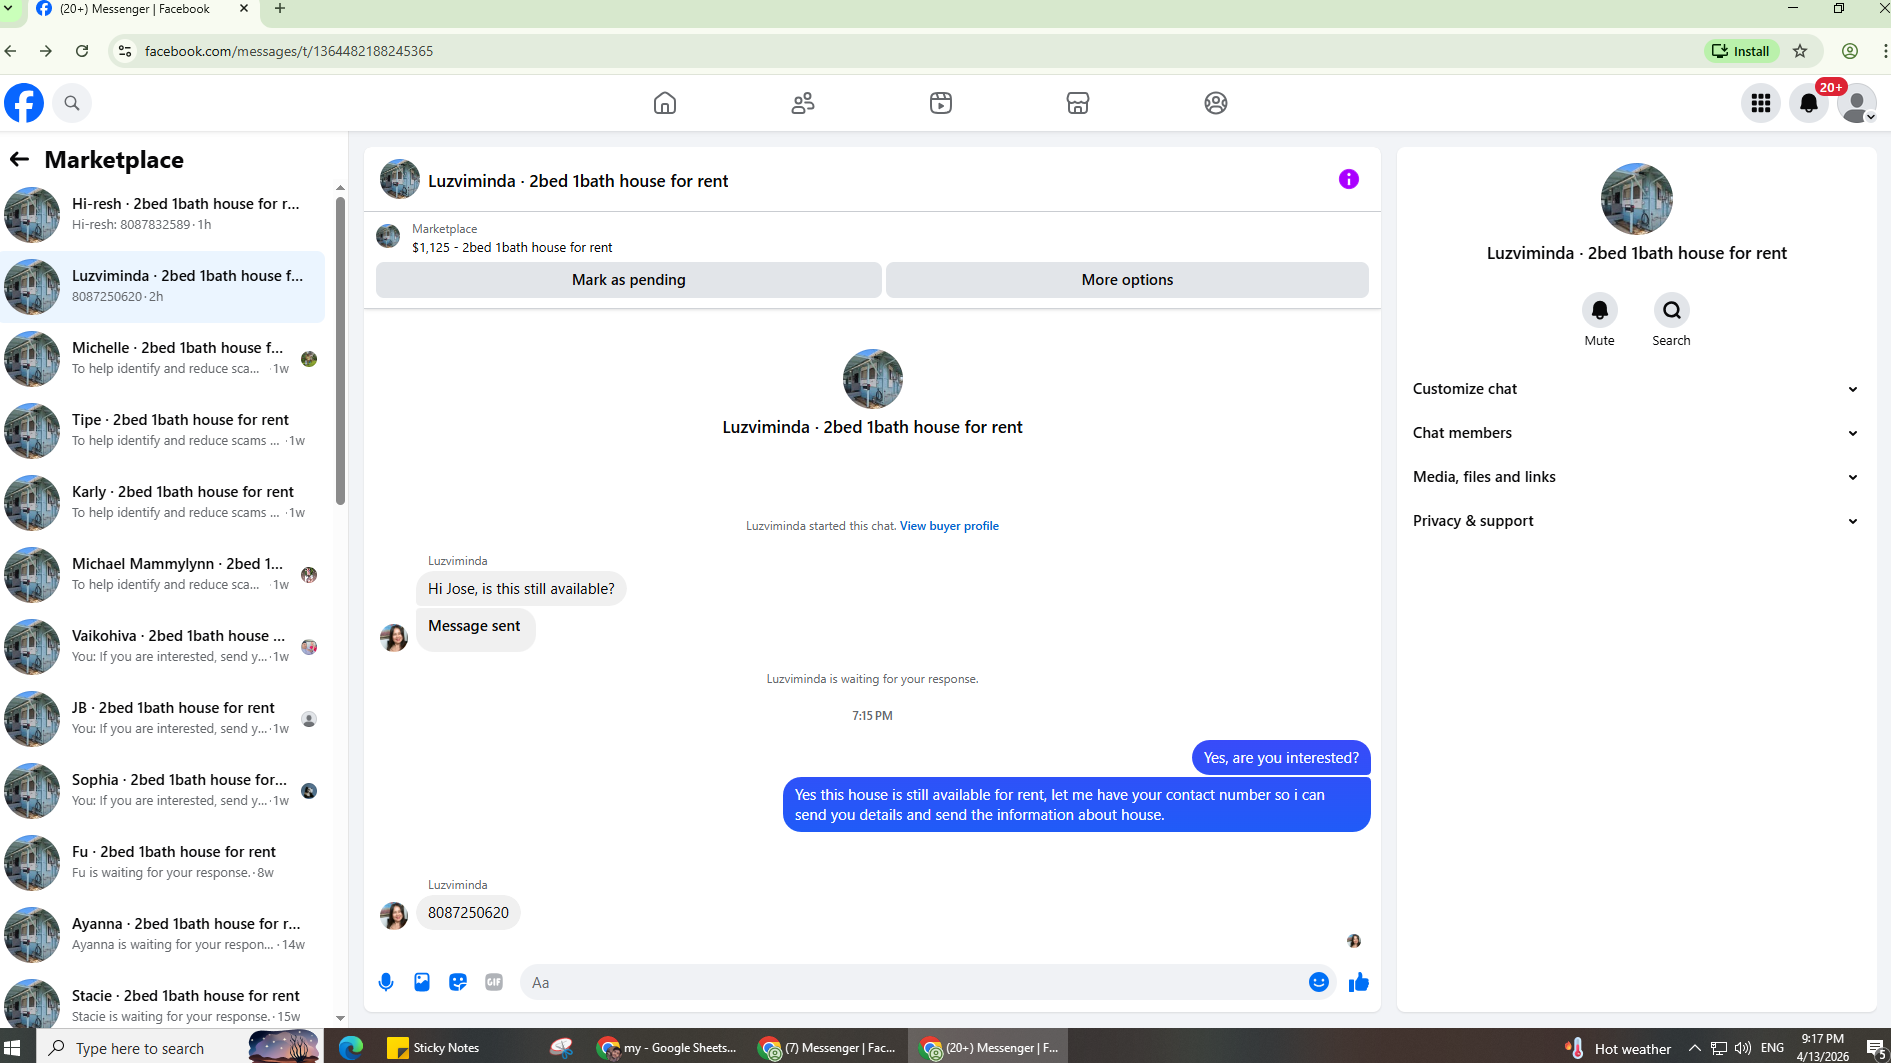Open account profile menu
This screenshot has height=1063, width=1891.
tap(1857, 103)
